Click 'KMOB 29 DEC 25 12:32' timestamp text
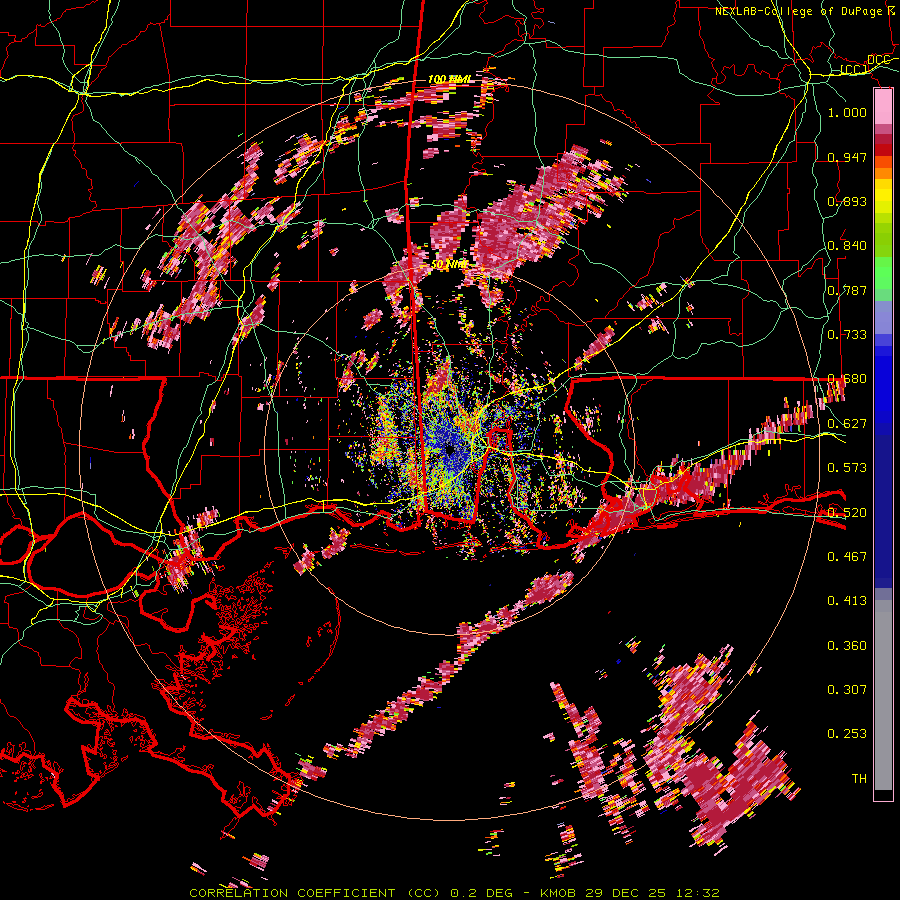Viewport: 900px width, 900px height. (x=630, y=893)
